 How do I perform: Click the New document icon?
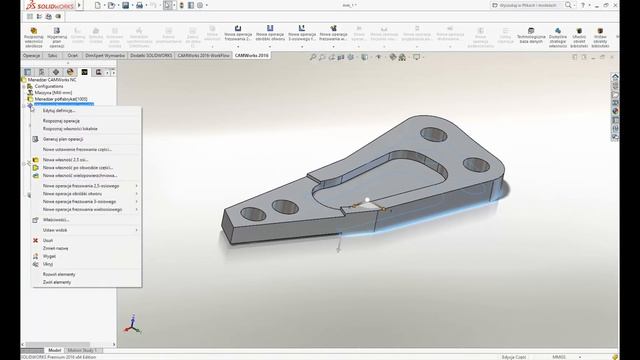click(x=98, y=5)
